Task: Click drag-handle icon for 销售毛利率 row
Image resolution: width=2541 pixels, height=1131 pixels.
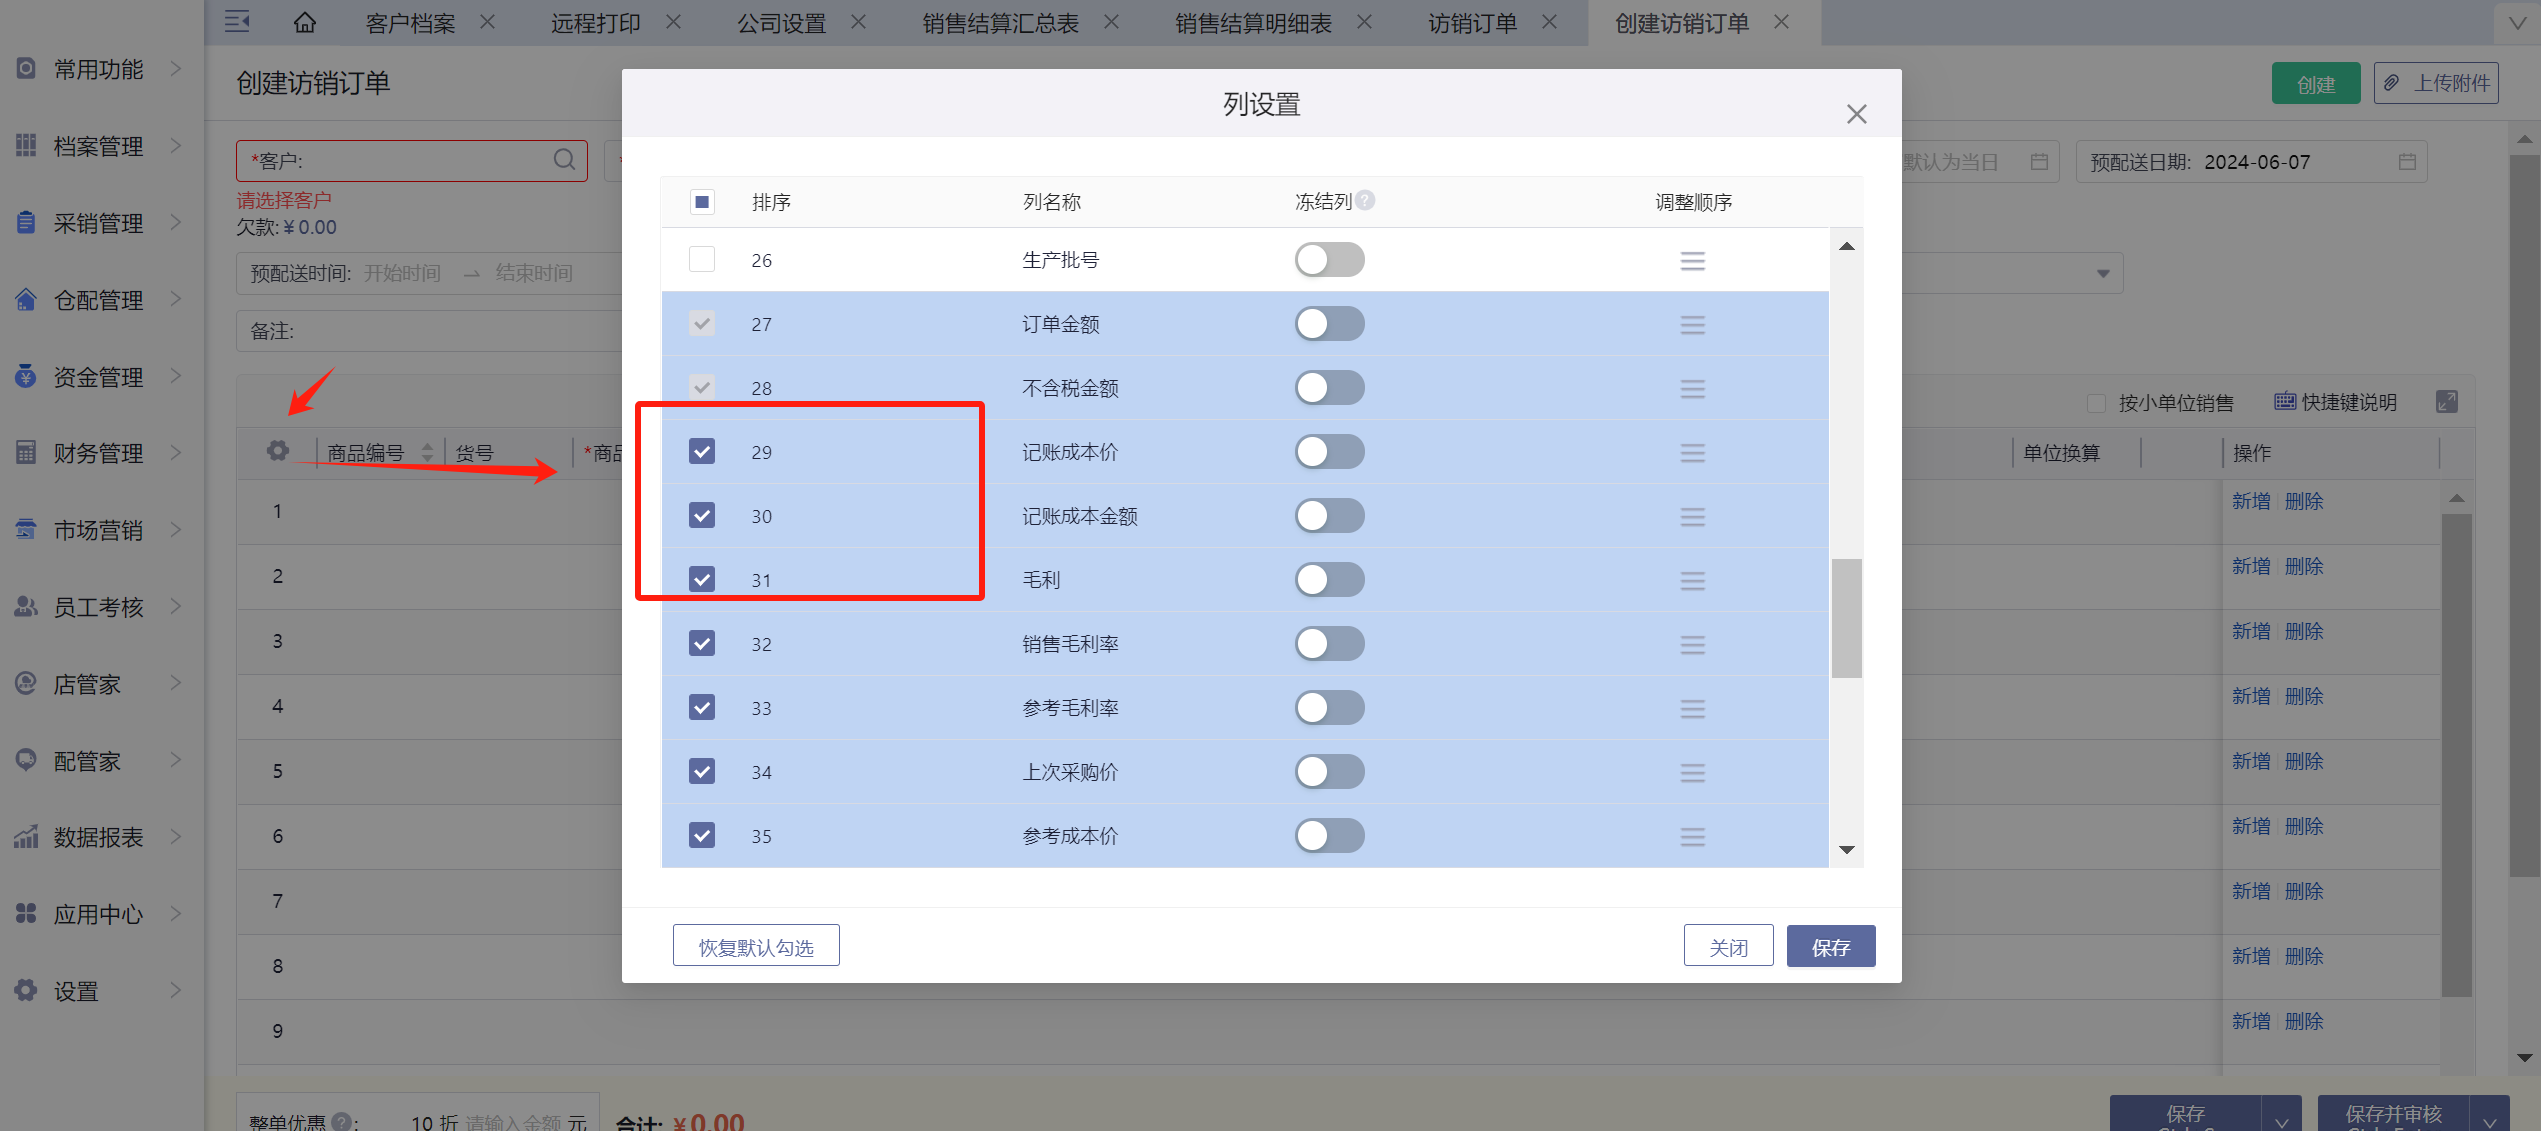Action: tap(1692, 645)
